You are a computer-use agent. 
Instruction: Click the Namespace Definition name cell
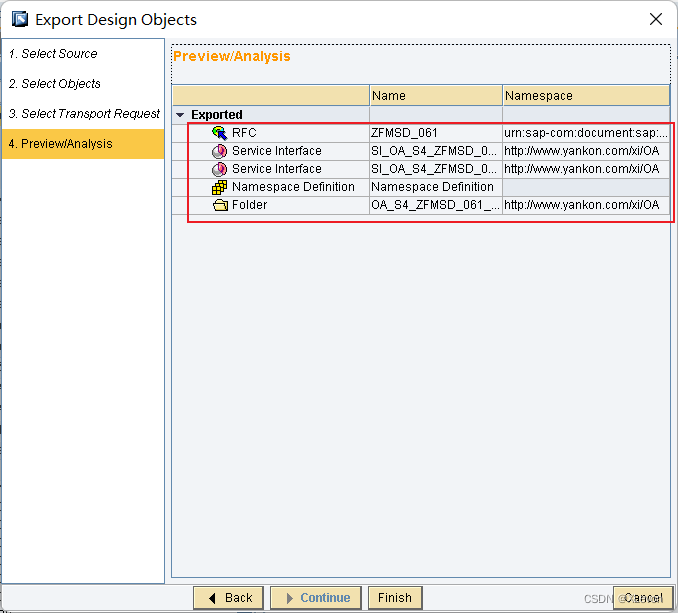coord(436,187)
